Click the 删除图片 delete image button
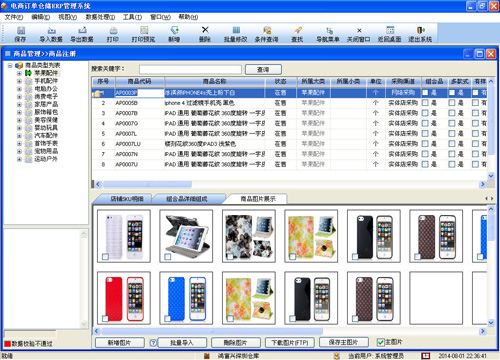The image size is (500, 360). click(x=235, y=343)
